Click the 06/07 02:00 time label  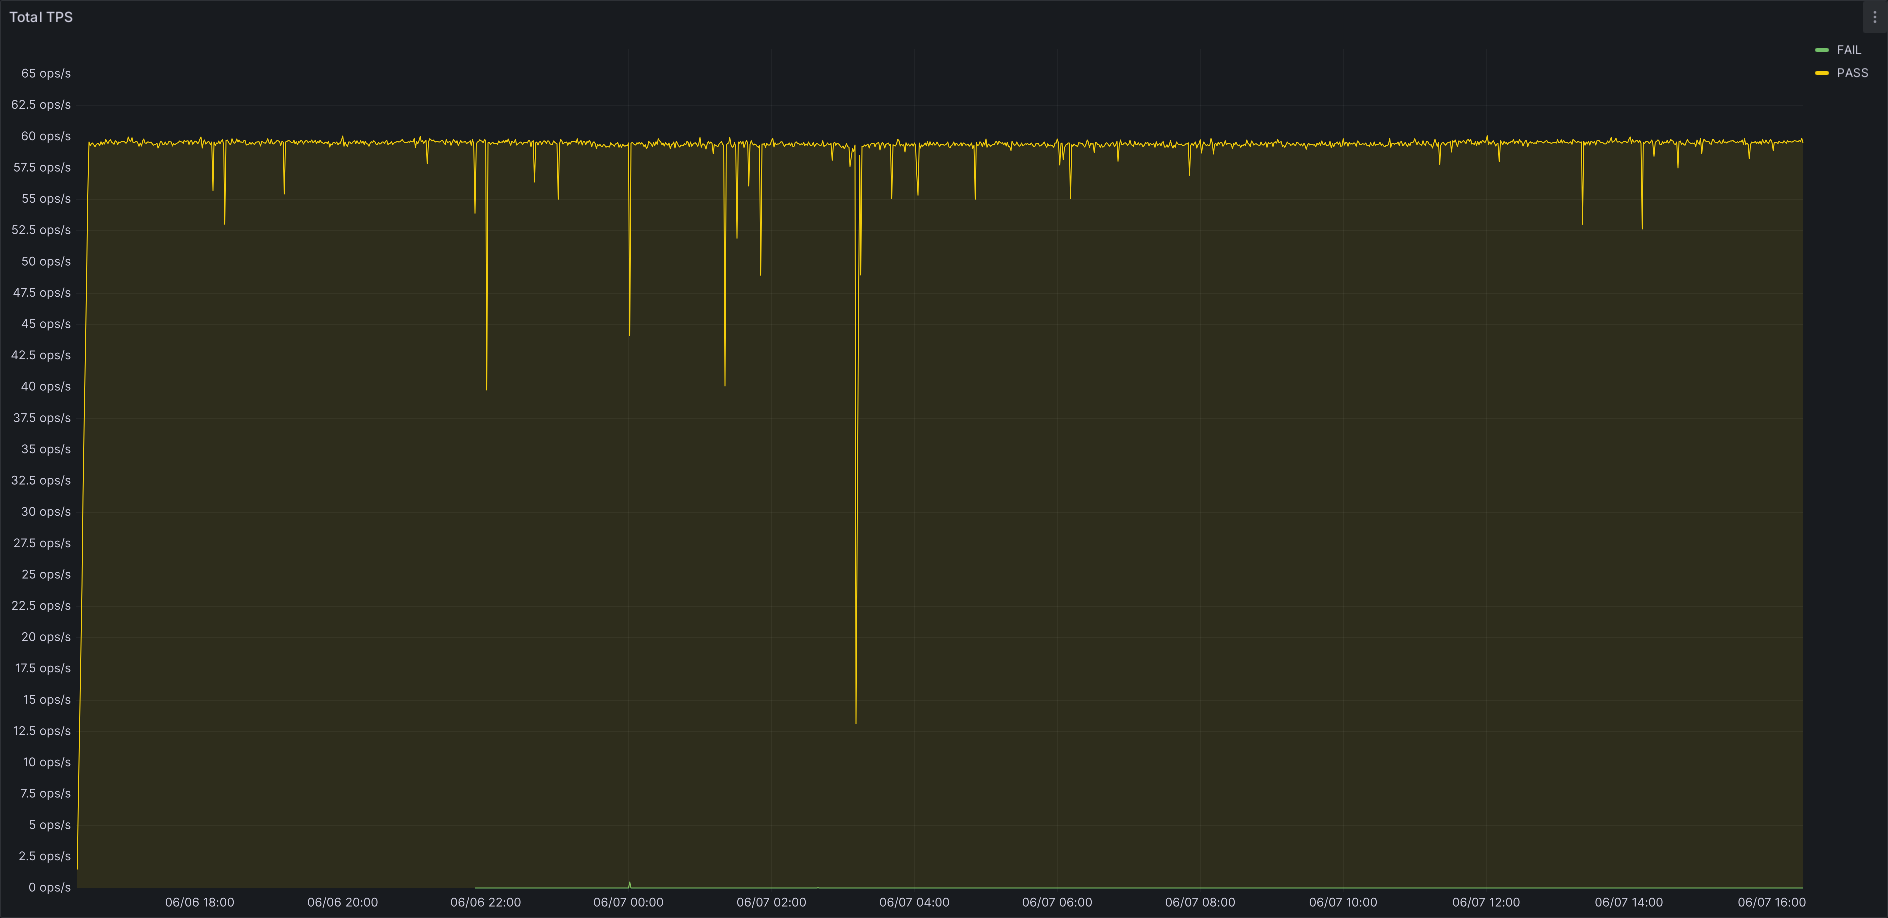[x=772, y=902]
